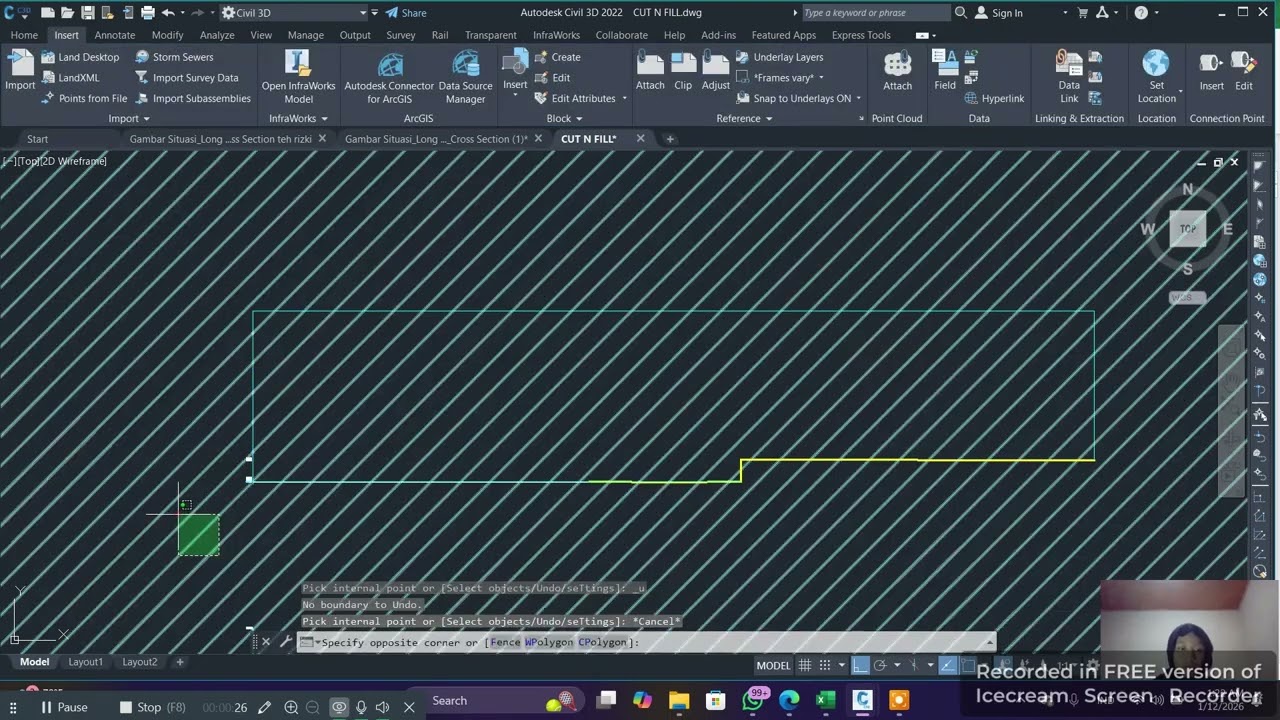The image size is (1280, 720).
Task: Click the Share button
Action: [x=406, y=13]
